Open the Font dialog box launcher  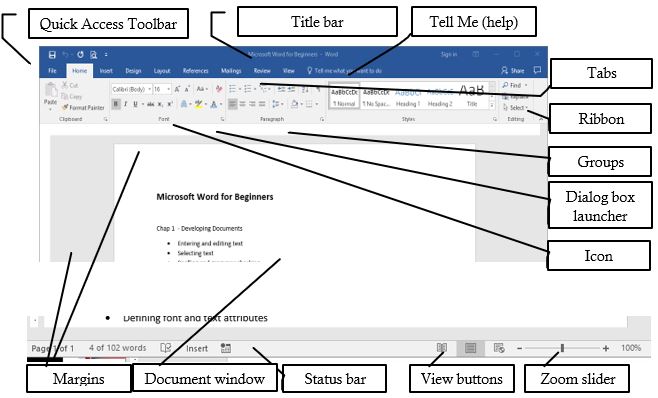222,119
